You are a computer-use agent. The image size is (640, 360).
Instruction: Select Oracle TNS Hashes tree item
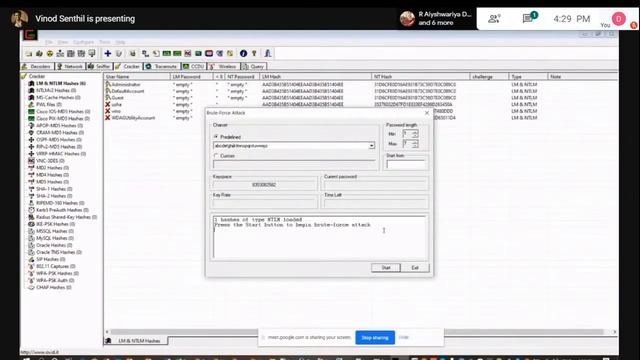tap(59, 252)
